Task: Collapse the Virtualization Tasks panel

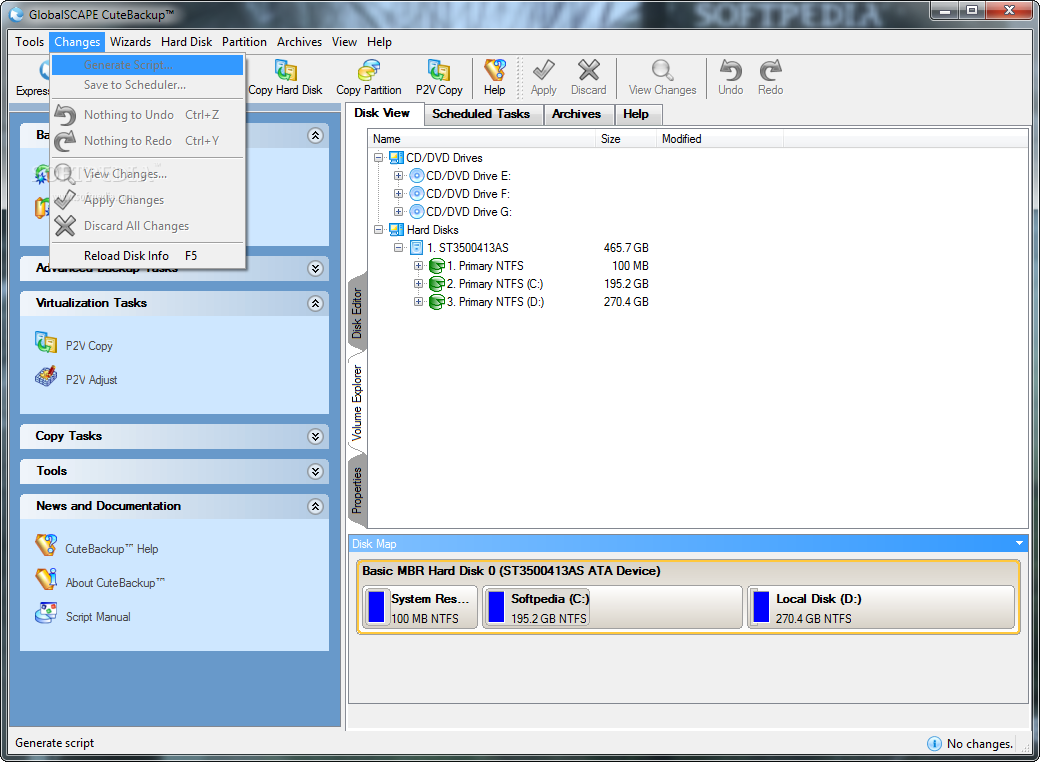Action: click(315, 303)
